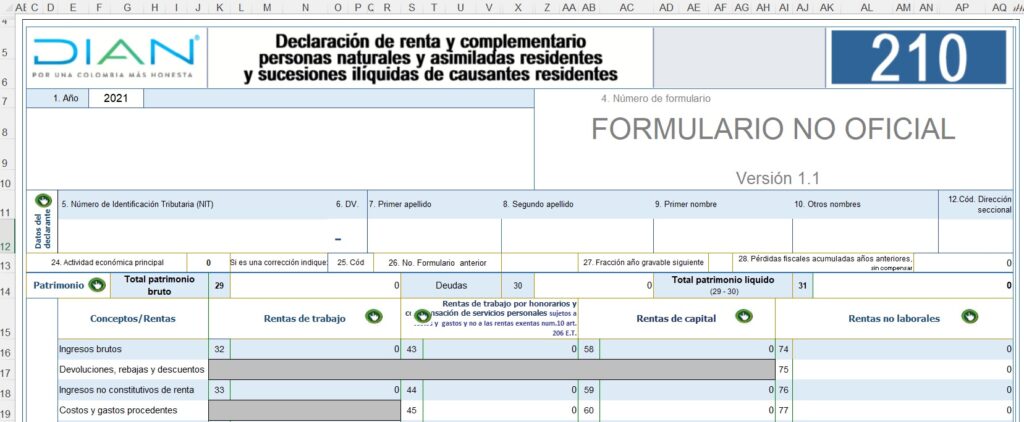Click Ingresos brutos cell 32 under Rentas de trabajo
The image size is (1024, 422).
point(315,349)
